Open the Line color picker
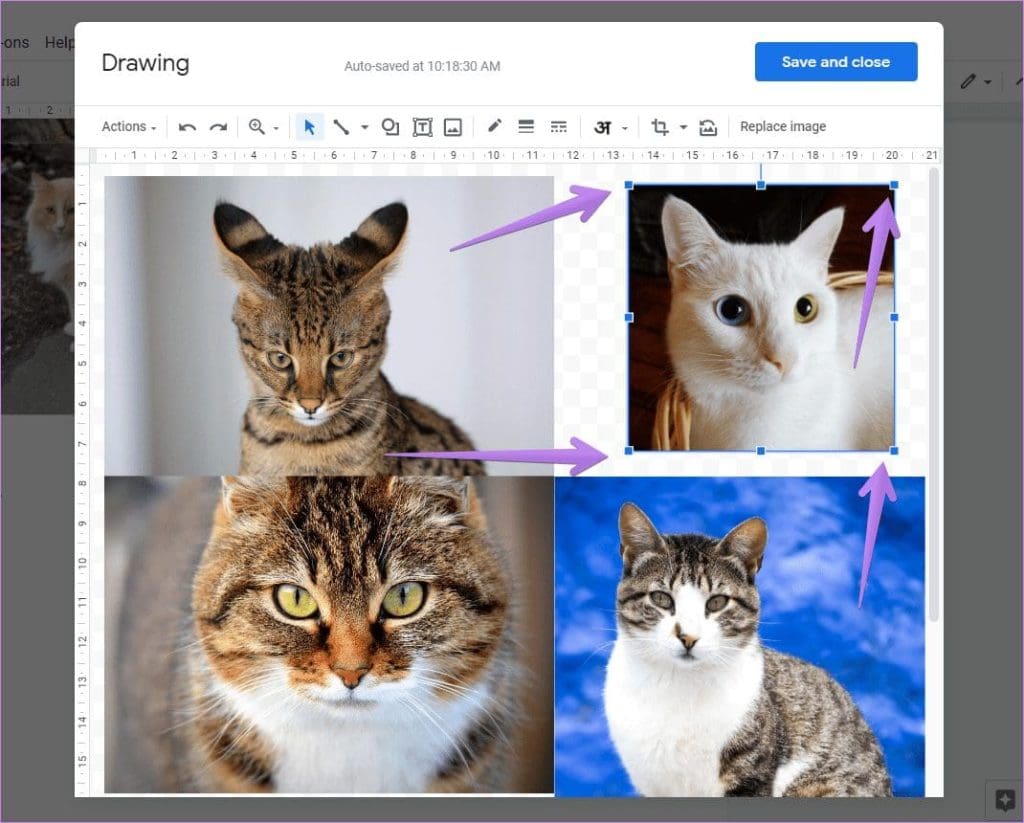The width and height of the screenshot is (1024, 823). pyautogui.click(x=494, y=127)
